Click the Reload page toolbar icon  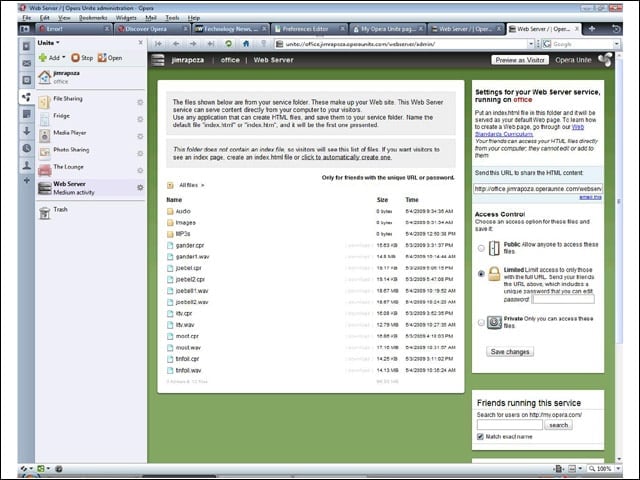[229, 44]
